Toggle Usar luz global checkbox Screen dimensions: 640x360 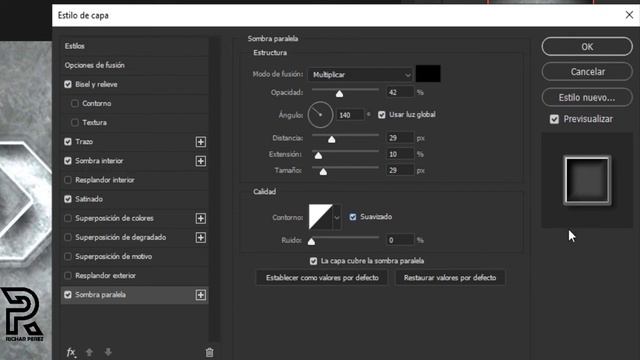pyautogui.click(x=382, y=115)
